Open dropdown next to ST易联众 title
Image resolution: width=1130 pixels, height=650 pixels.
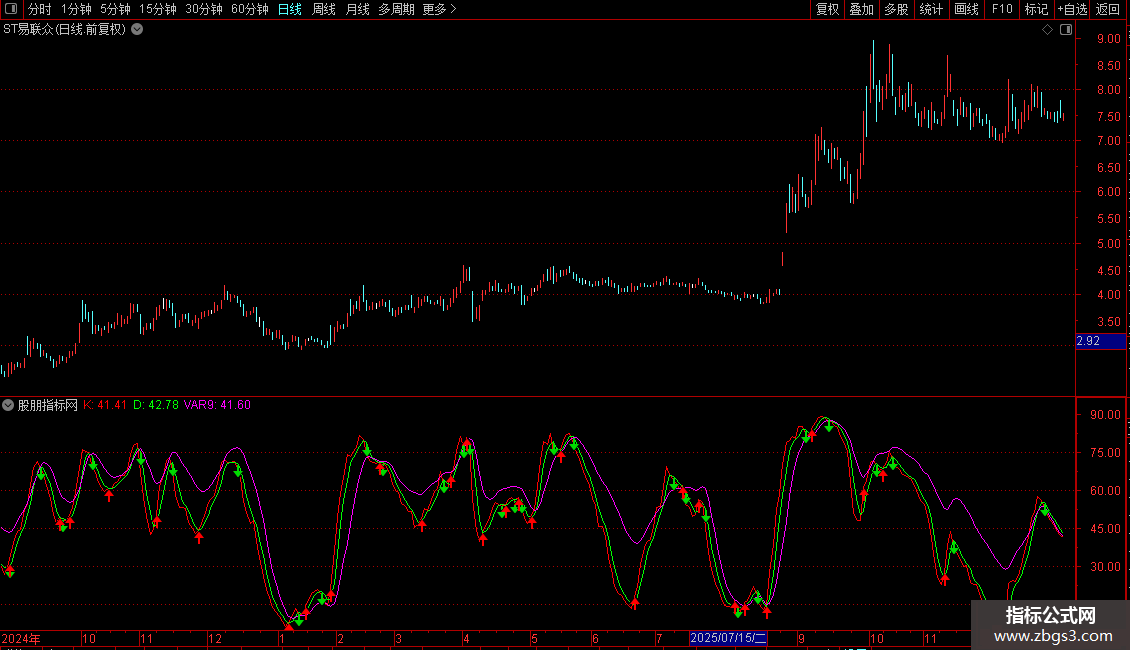(x=137, y=30)
